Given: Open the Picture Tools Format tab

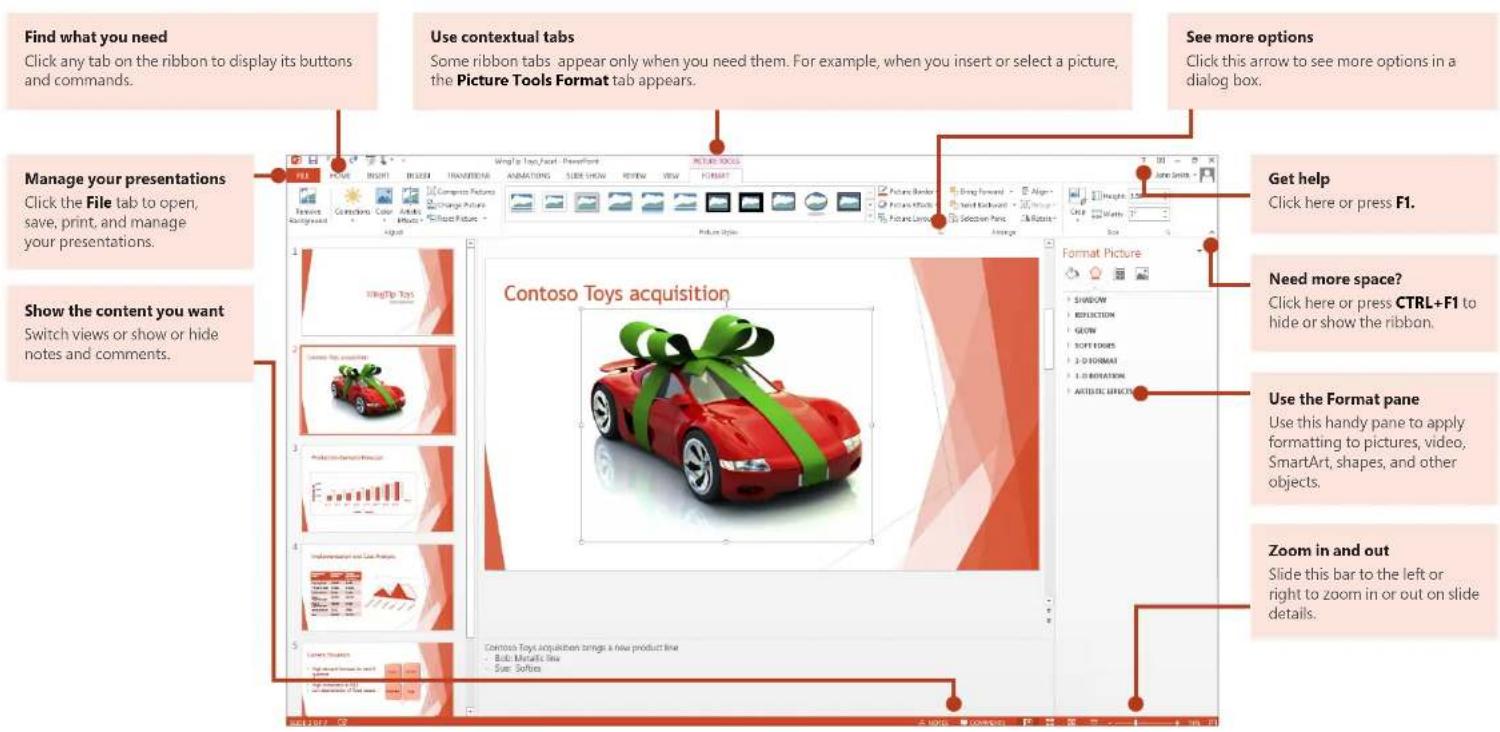Looking at the screenshot, I should coord(715,175).
